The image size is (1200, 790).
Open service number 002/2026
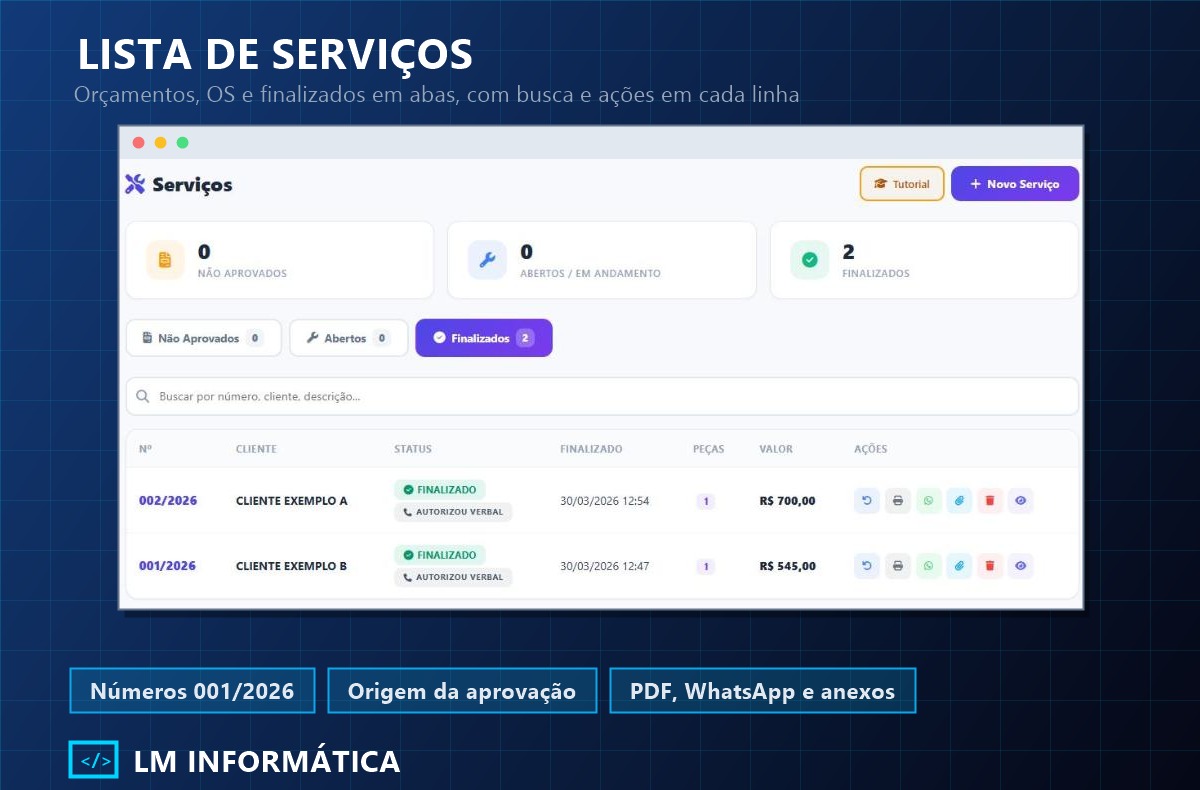[x=168, y=501]
